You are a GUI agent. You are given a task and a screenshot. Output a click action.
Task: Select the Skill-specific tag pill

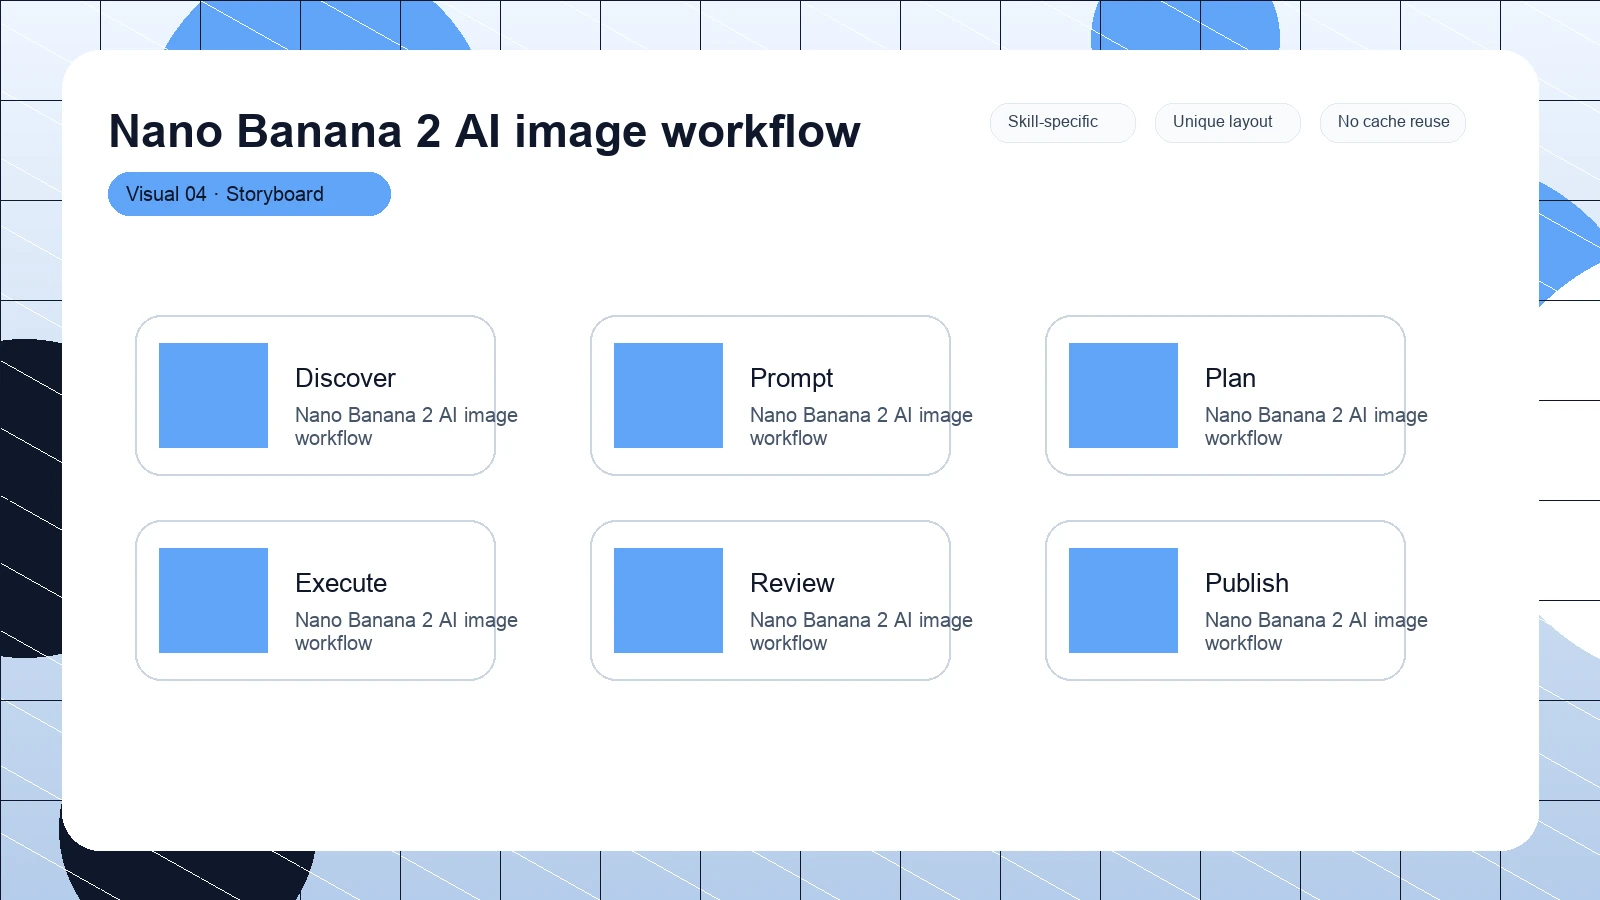tap(1063, 122)
